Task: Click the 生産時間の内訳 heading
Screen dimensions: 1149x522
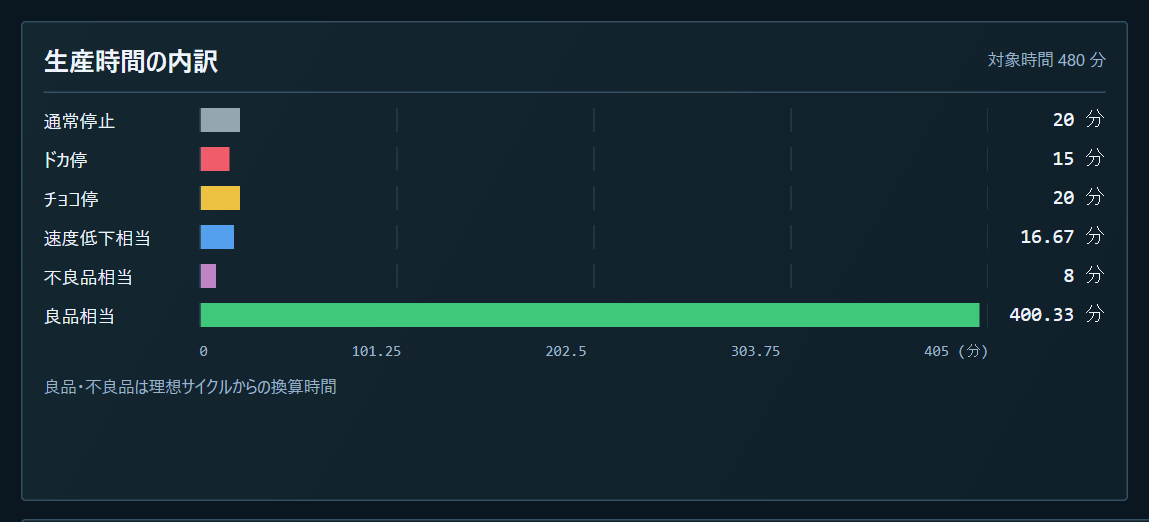Action: (130, 62)
